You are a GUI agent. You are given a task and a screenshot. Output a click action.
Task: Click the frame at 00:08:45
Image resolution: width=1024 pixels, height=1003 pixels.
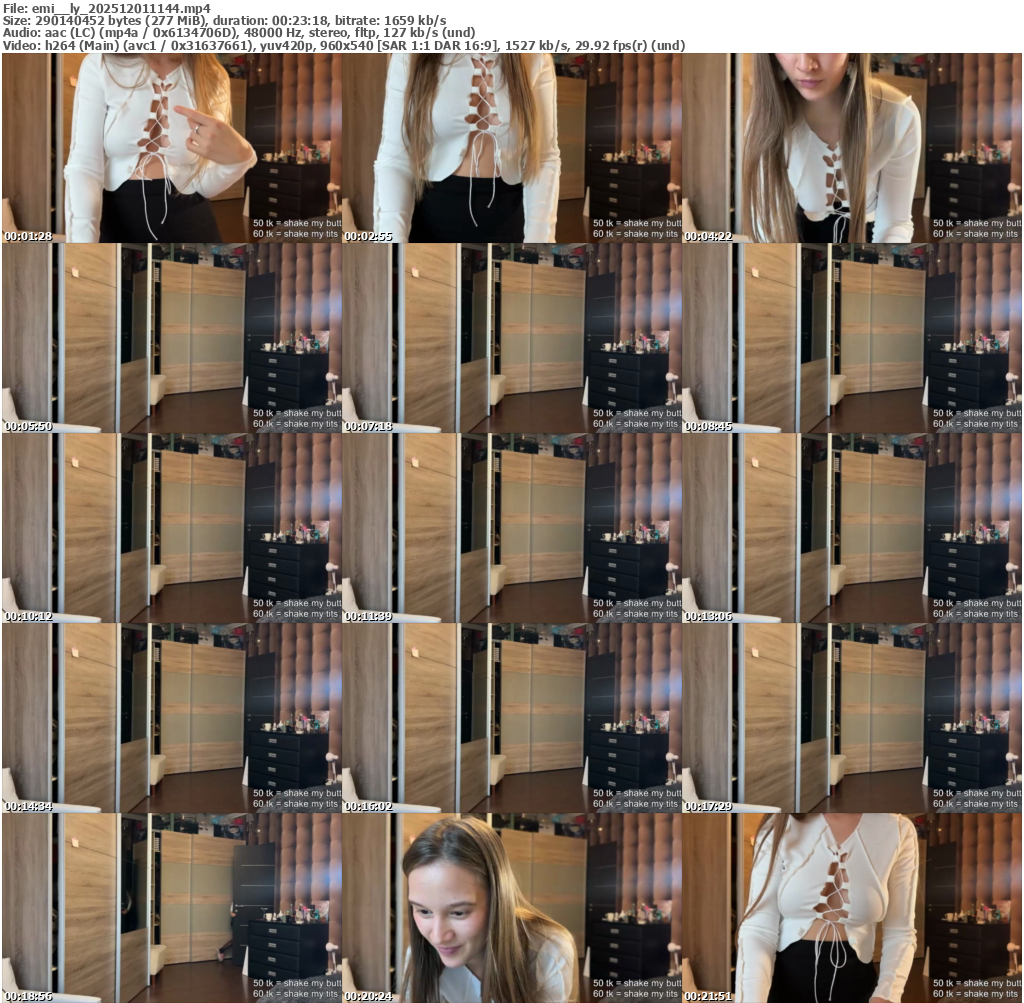pyautogui.click(x=852, y=338)
